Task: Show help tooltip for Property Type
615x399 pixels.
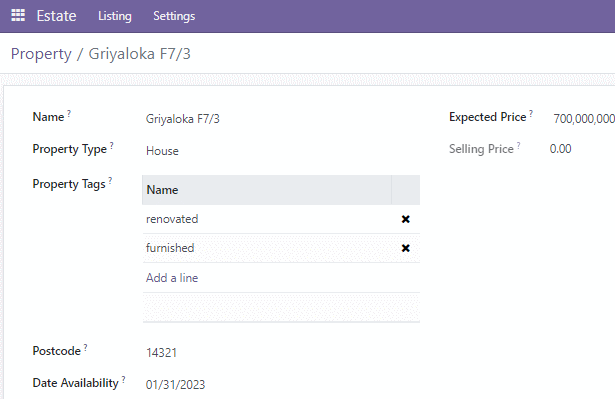Action: [x=112, y=146]
